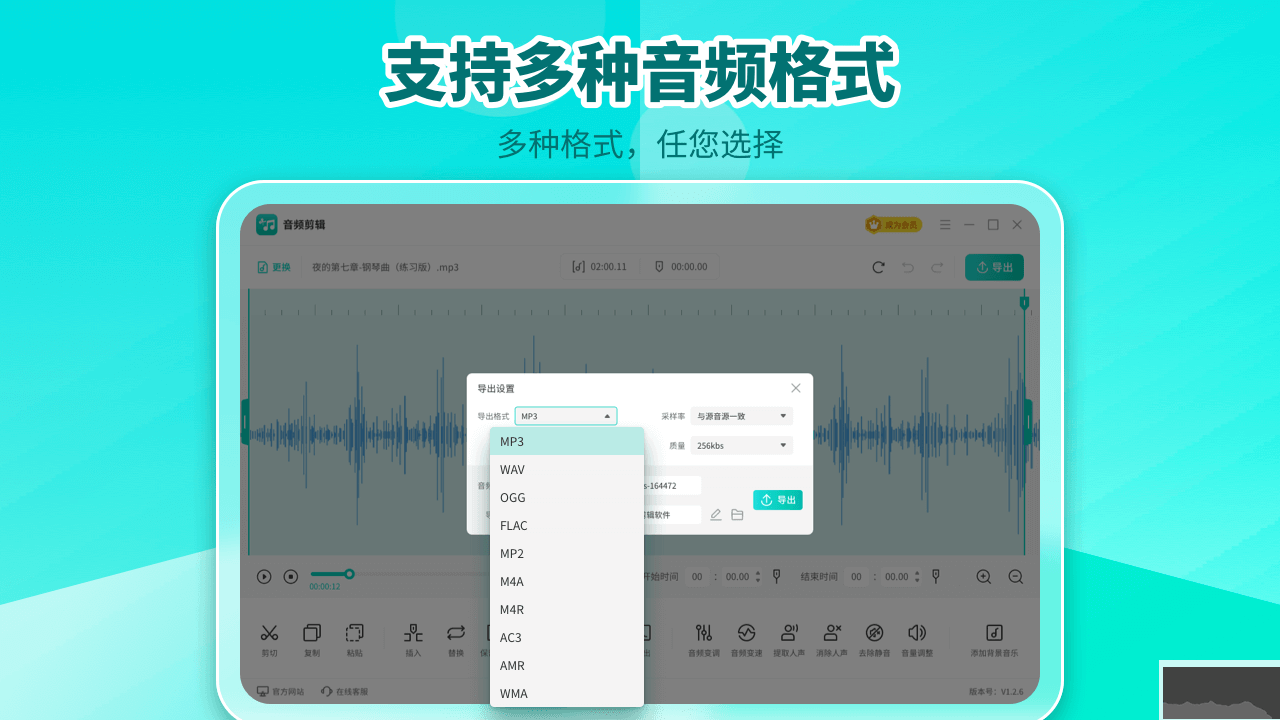The image size is (1280, 720).
Task: Click the top-right 导出 export button
Action: click(994, 267)
